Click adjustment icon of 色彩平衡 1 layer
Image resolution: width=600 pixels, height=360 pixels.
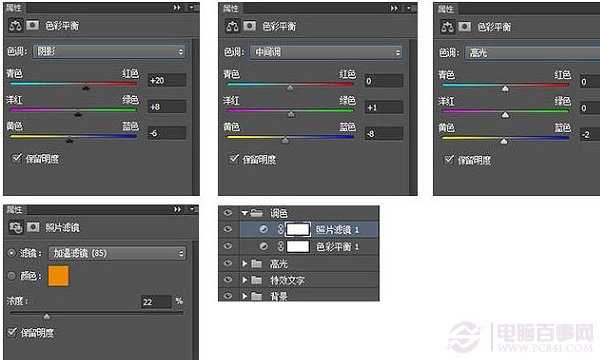[264, 246]
